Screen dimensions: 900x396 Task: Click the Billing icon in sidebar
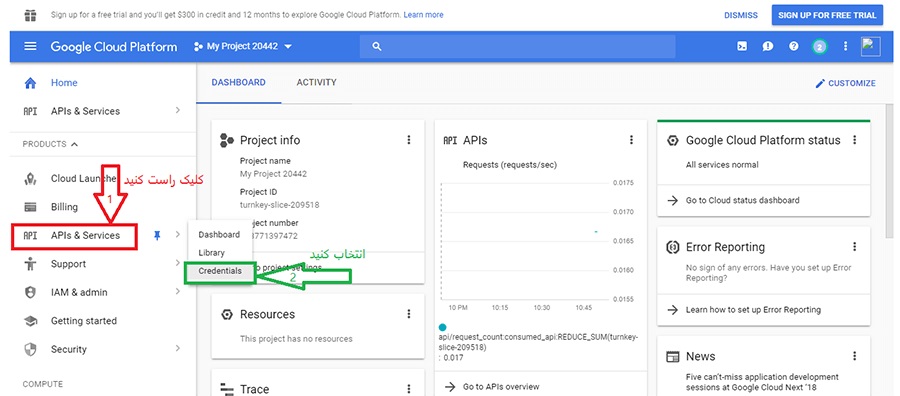tap(30, 207)
